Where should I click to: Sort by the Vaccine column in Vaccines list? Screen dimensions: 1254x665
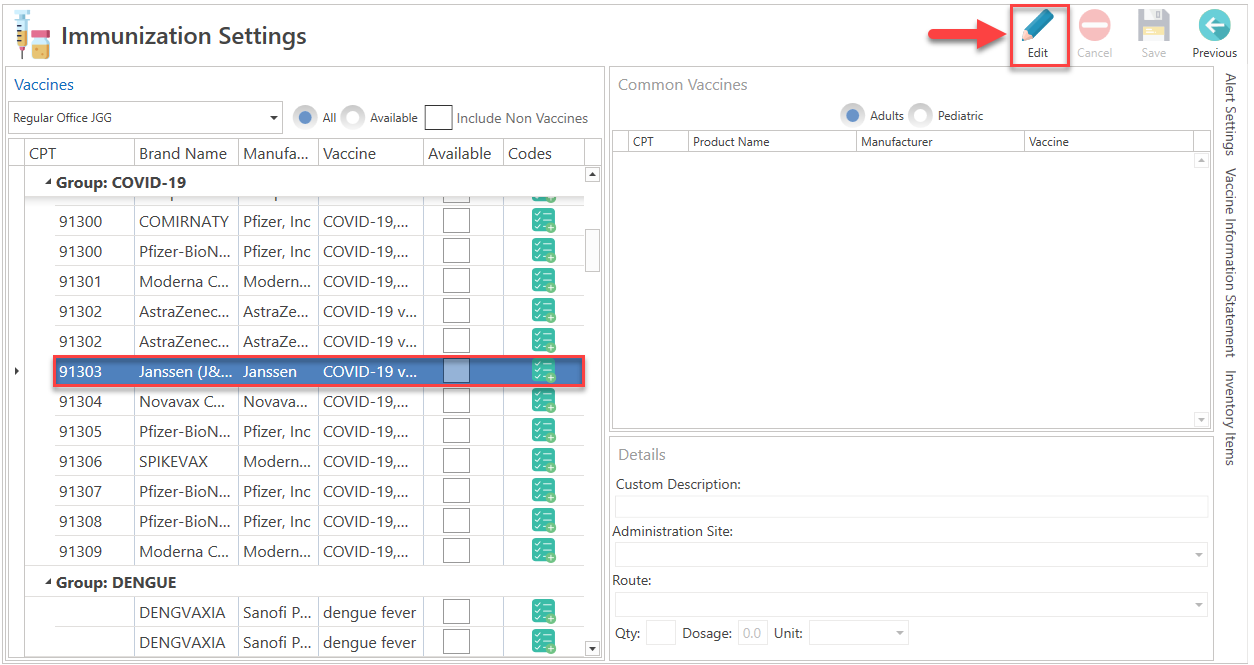coord(371,153)
